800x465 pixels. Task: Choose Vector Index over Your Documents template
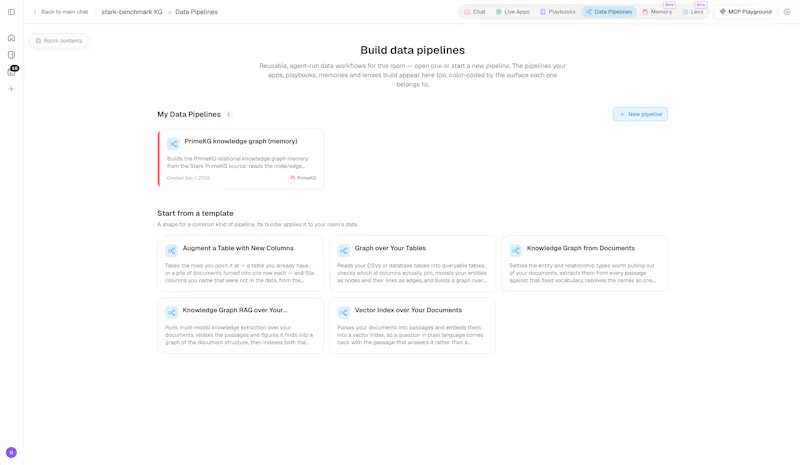click(x=412, y=326)
